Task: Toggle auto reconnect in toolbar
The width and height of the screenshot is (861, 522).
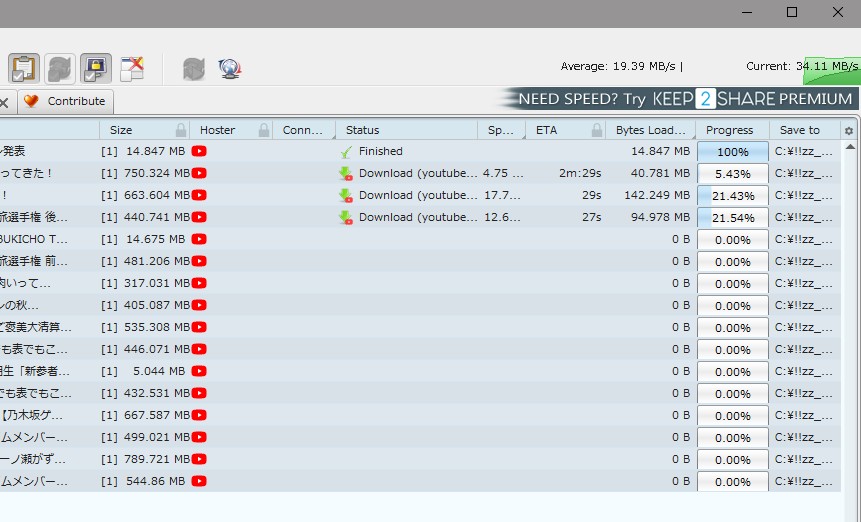Action: [60, 69]
